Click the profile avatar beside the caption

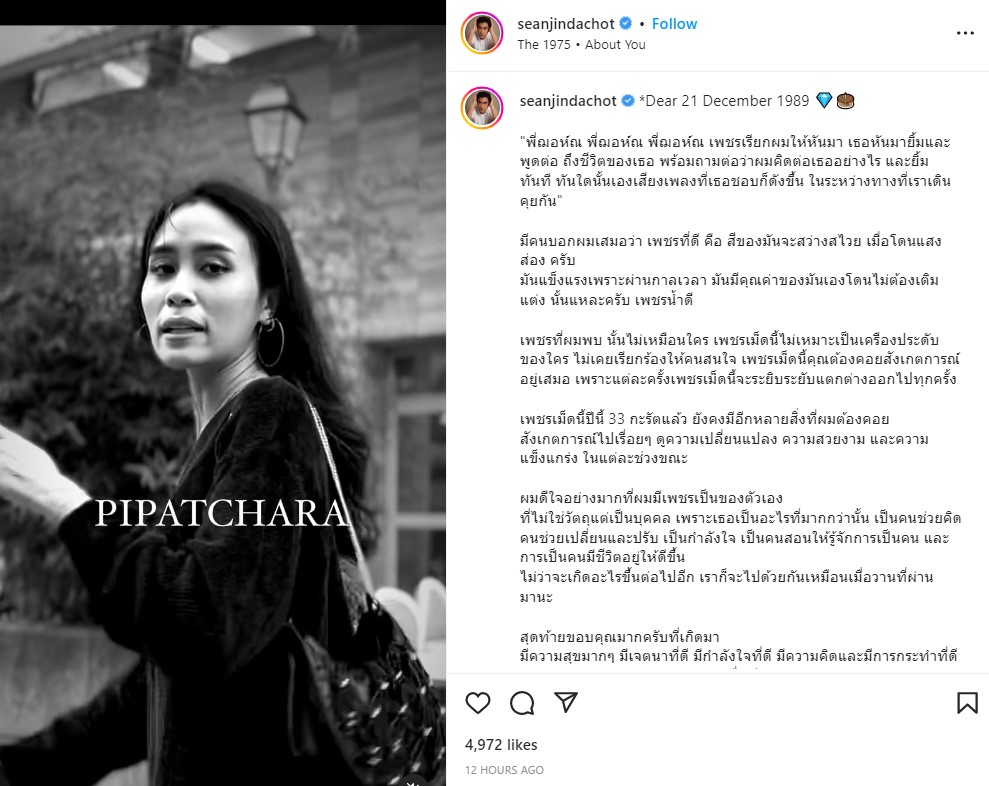(x=482, y=108)
